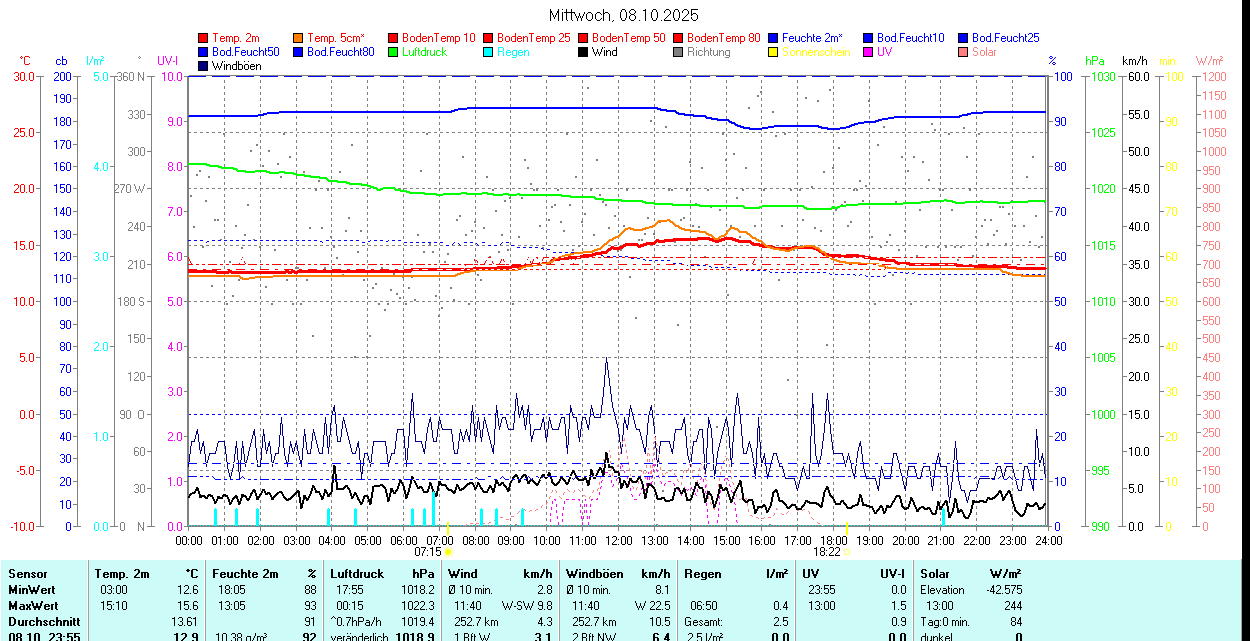This screenshot has height=641, width=1250.
Task: Click the UV-I axis unit label
Action: (x=168, y=61)
